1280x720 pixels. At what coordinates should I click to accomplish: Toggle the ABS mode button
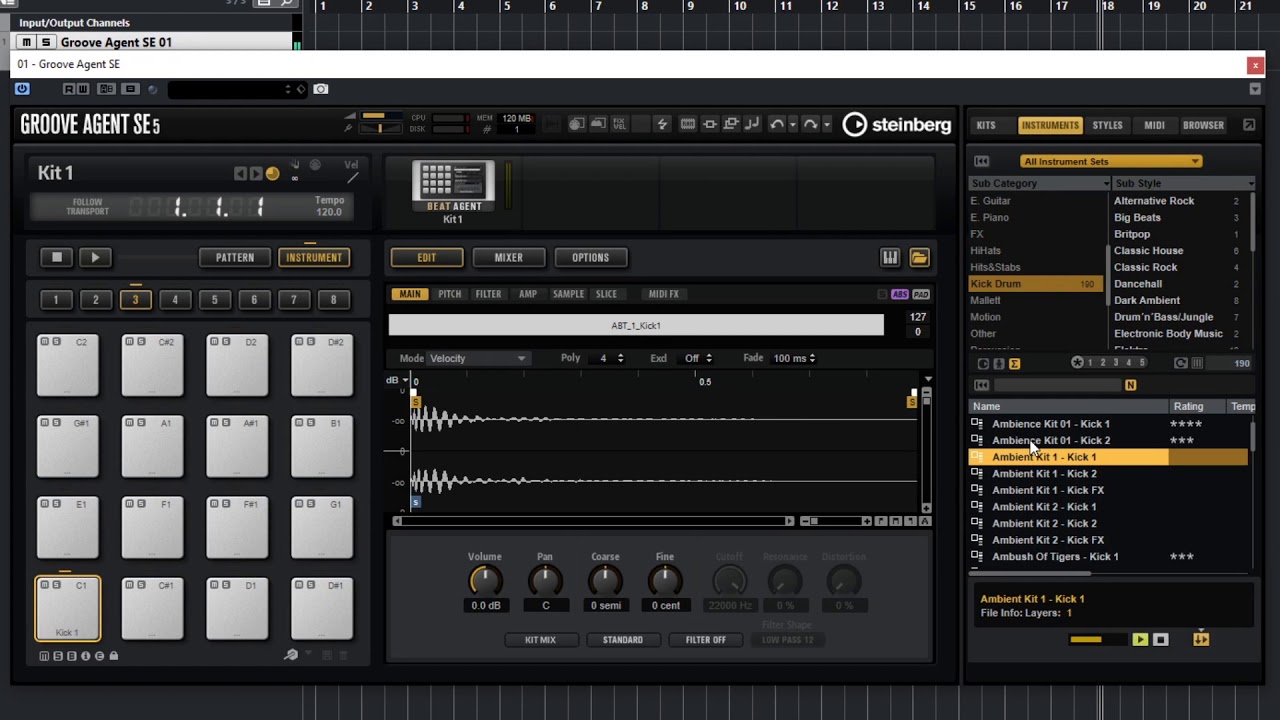(900, 294)
